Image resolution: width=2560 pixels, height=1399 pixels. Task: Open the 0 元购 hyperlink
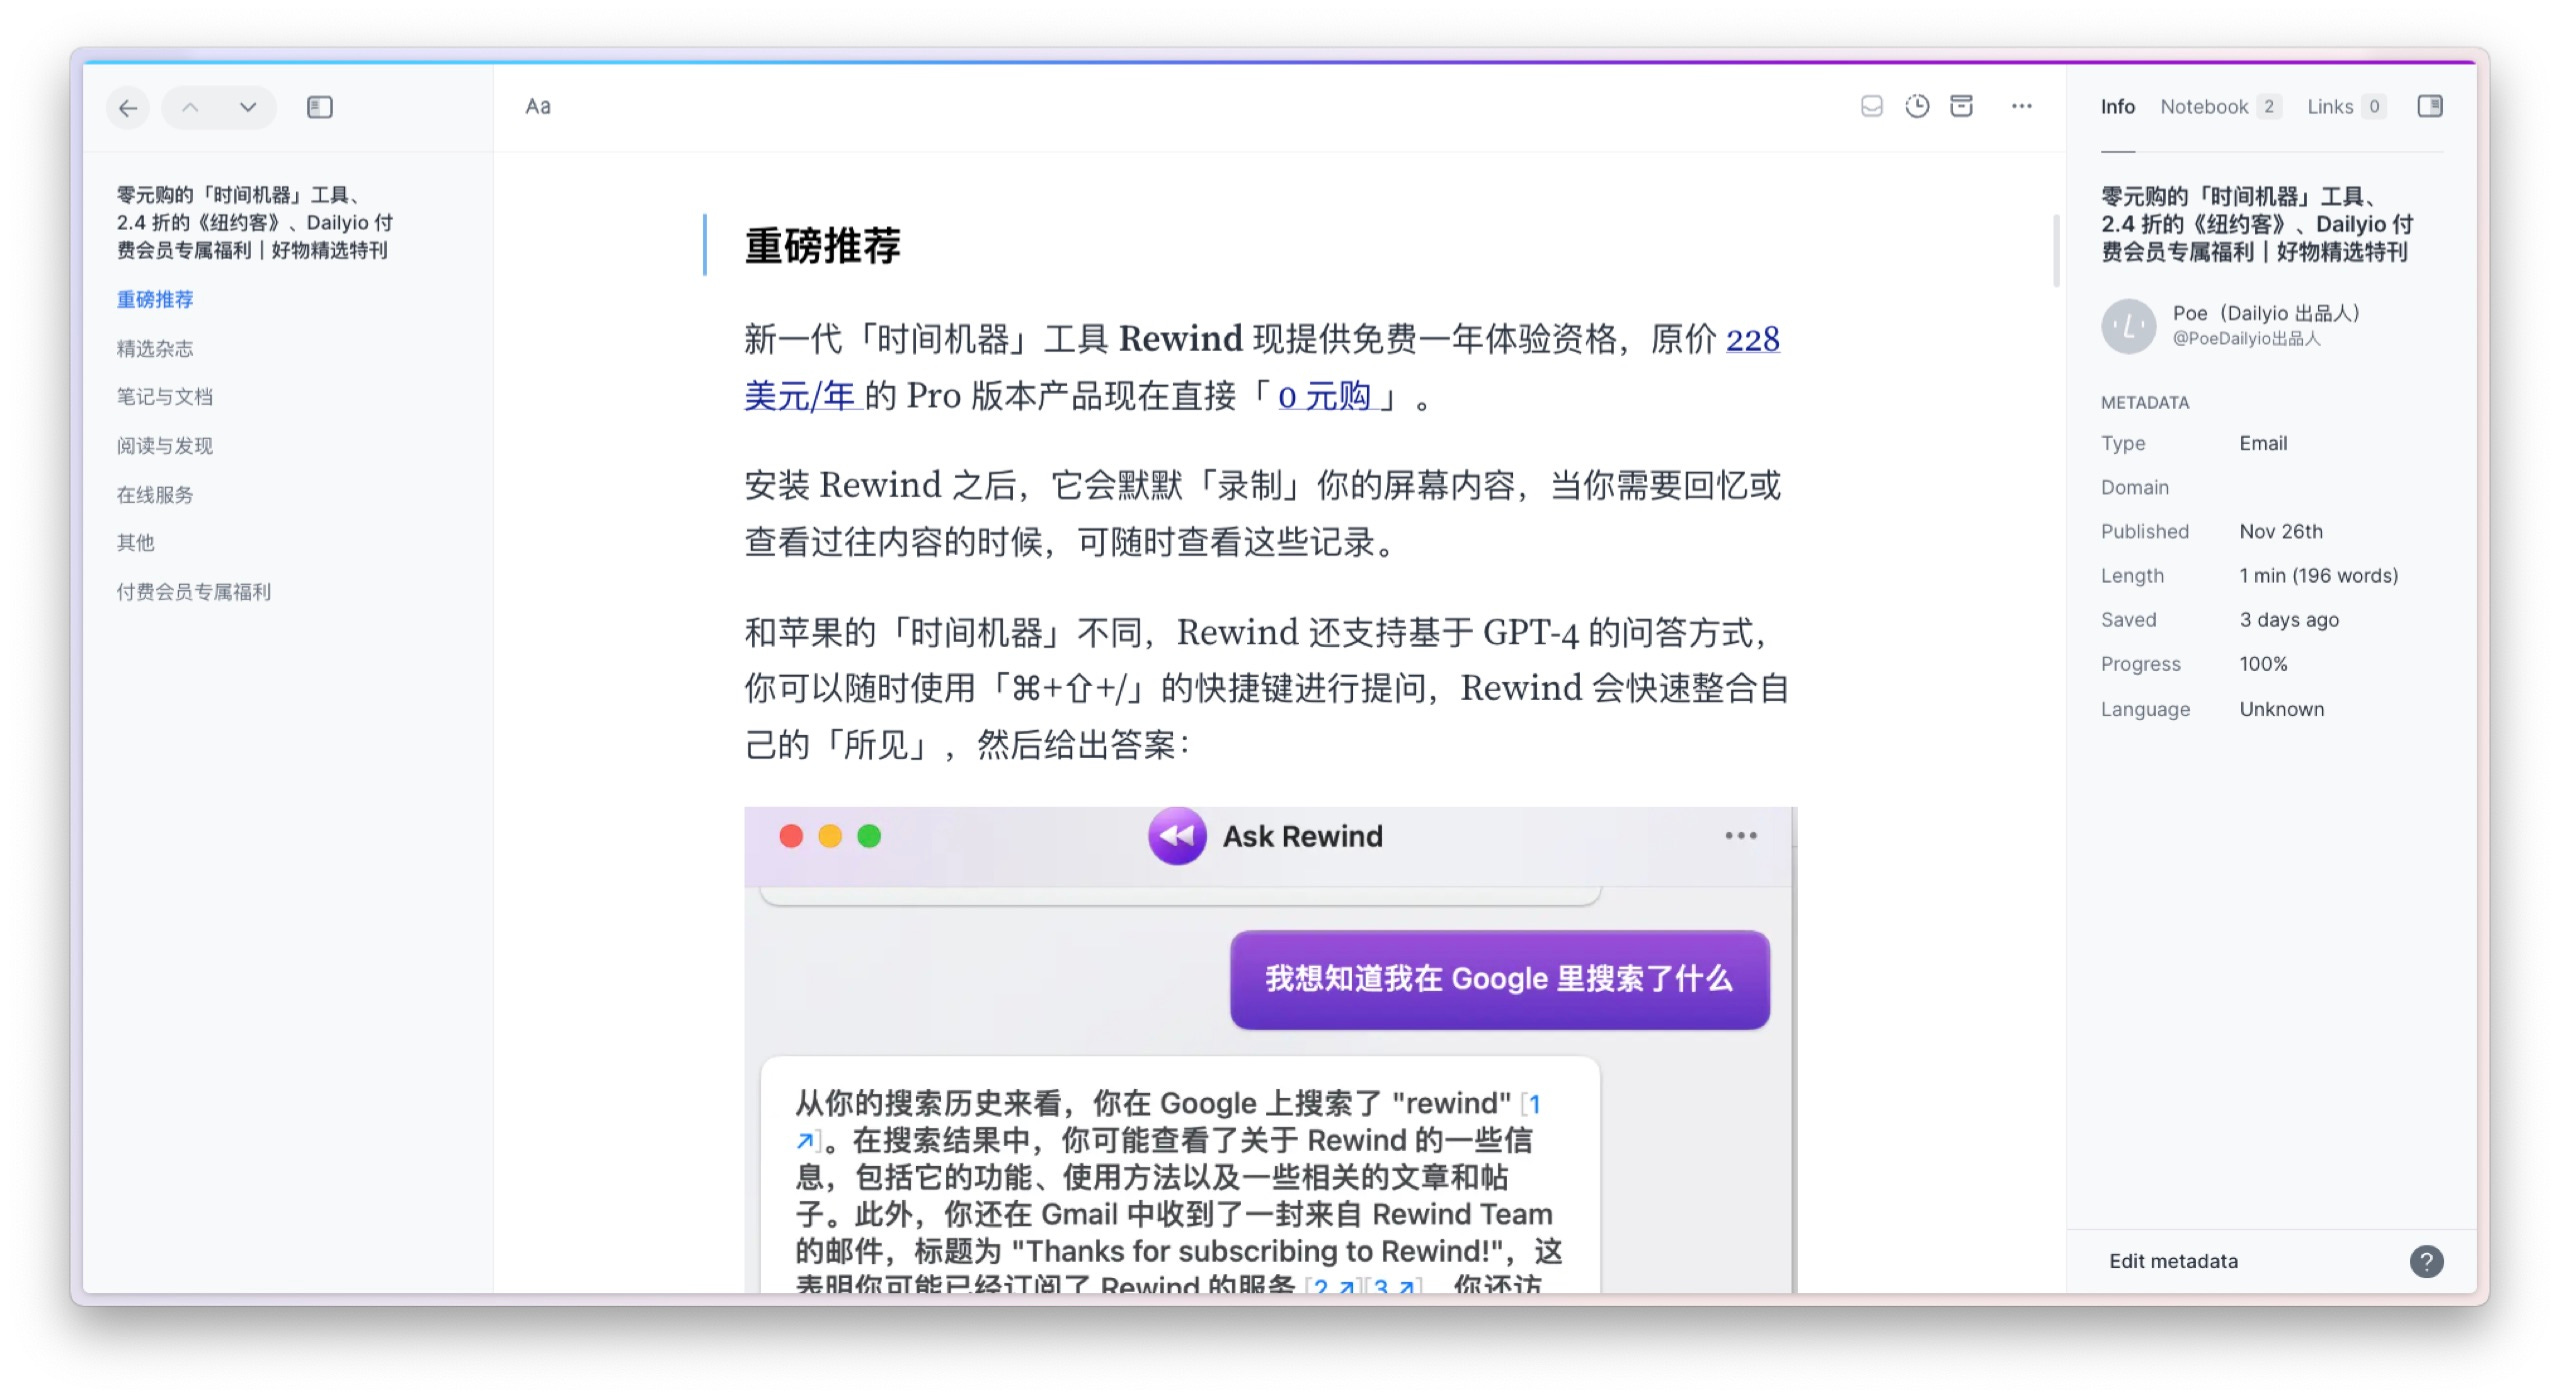[x=1324, y=397]
